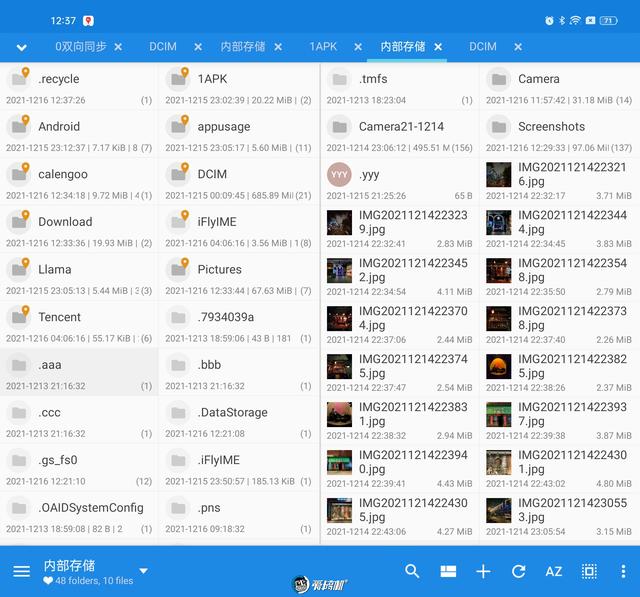This screenshot has height=597, width=640.
Task: Expand the tab list chevron at top-left
Action: click(21, 47)
